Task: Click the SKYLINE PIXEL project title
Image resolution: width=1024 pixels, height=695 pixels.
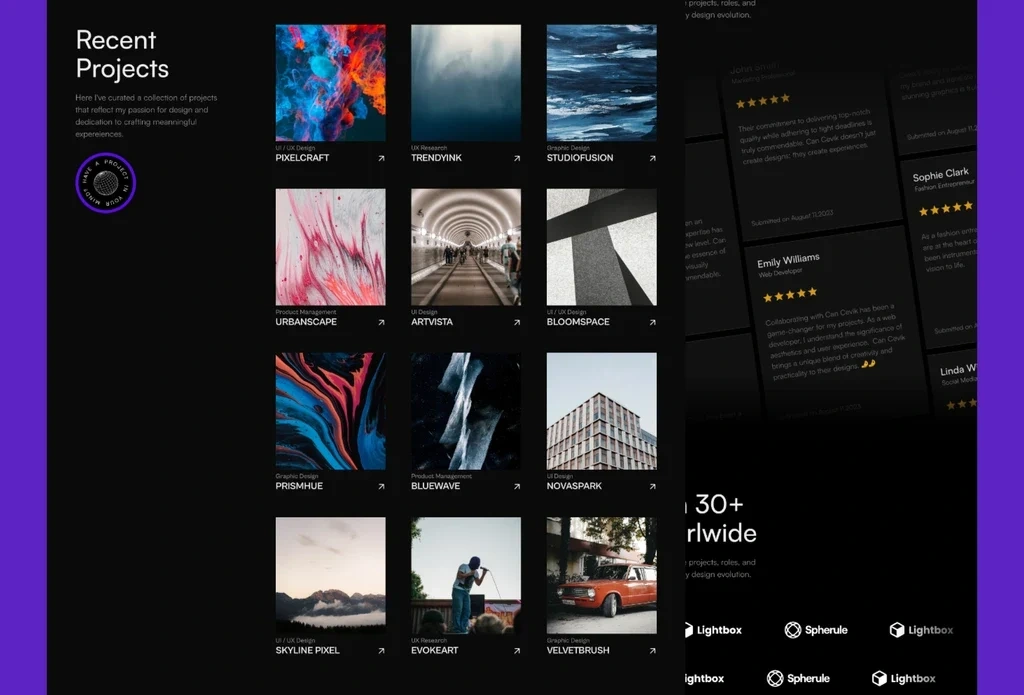Action: [308, 651]
